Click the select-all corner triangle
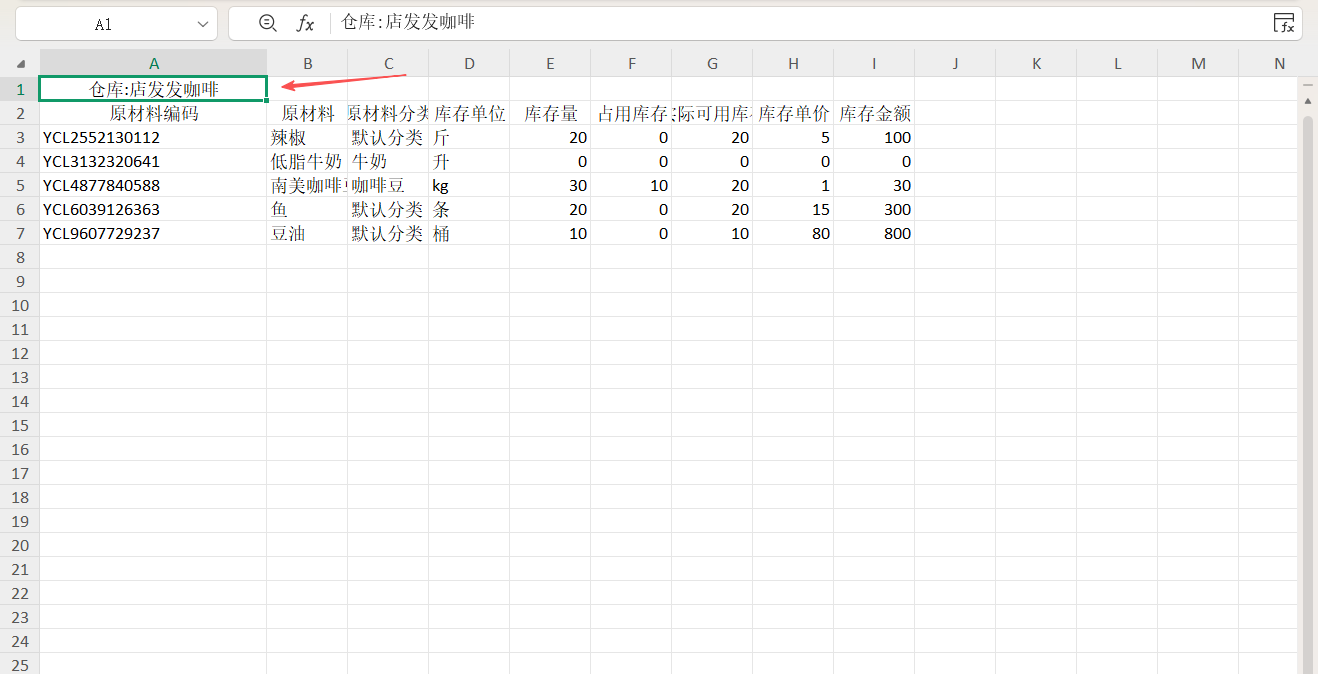Image resolution: width=1318 pixels, height=674 pixels. click(21, 64)
